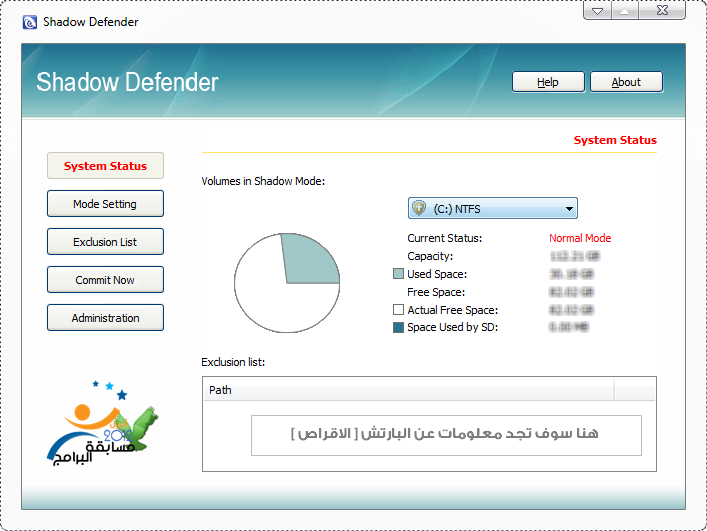707x531 pixels.
Task: Click the maximize window button
Action: [x=624, y=13]
